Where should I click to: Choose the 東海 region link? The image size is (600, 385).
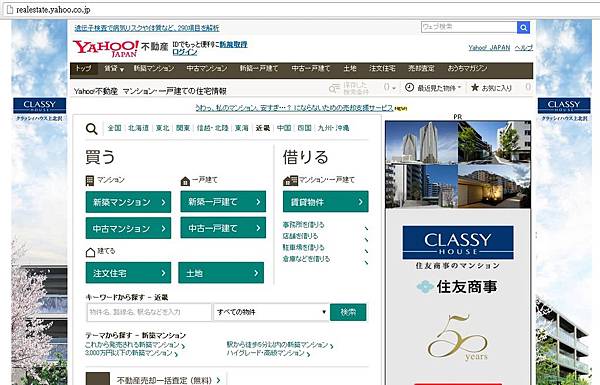(242, 128)
